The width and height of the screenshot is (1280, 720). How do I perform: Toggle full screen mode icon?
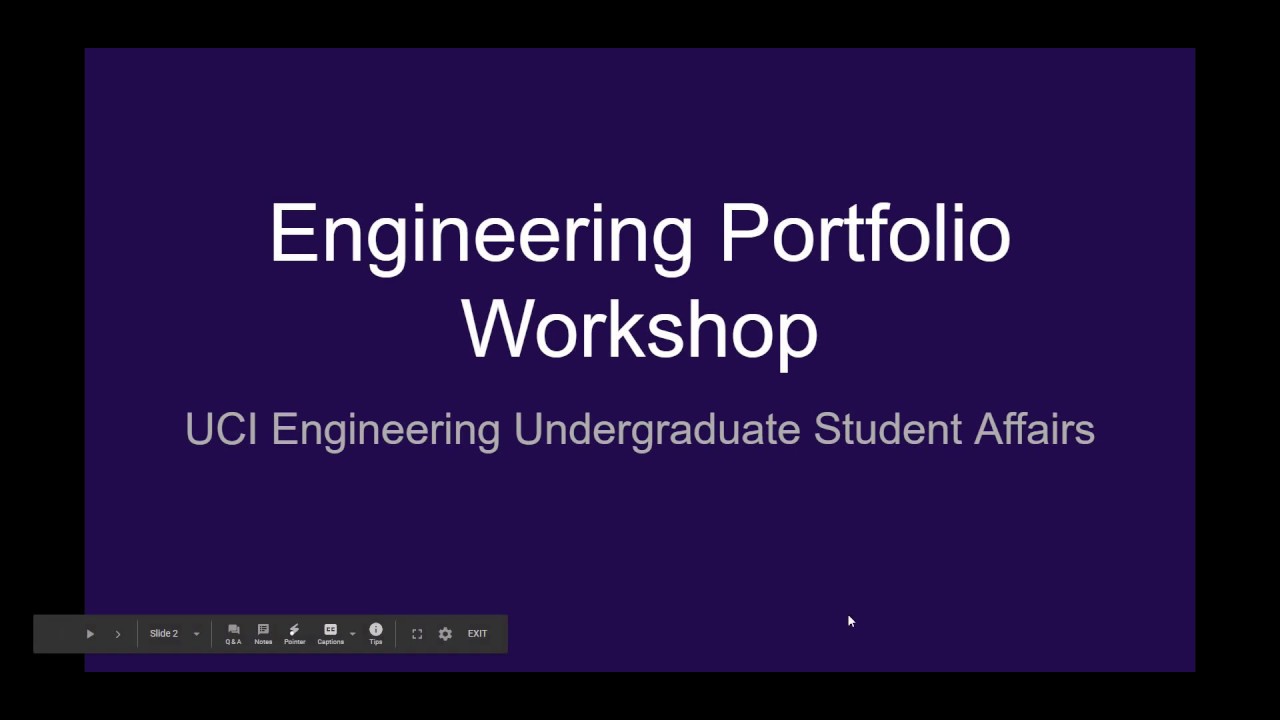(417, 634)
